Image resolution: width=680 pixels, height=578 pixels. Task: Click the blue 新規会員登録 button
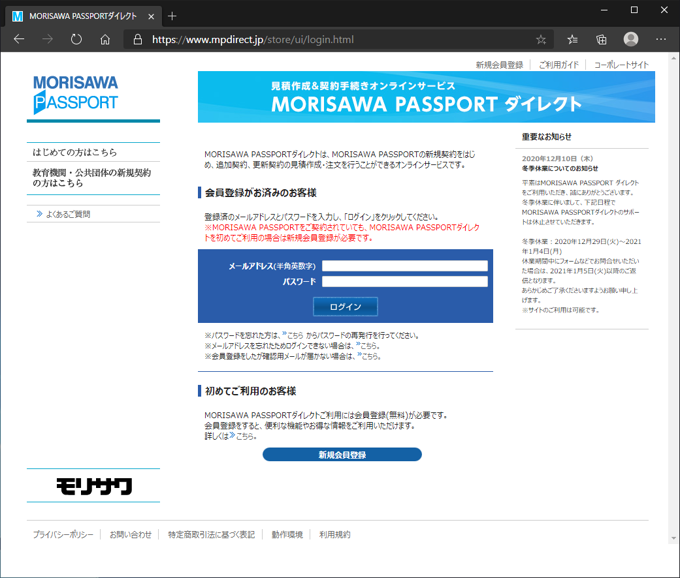tap(342, 454)
